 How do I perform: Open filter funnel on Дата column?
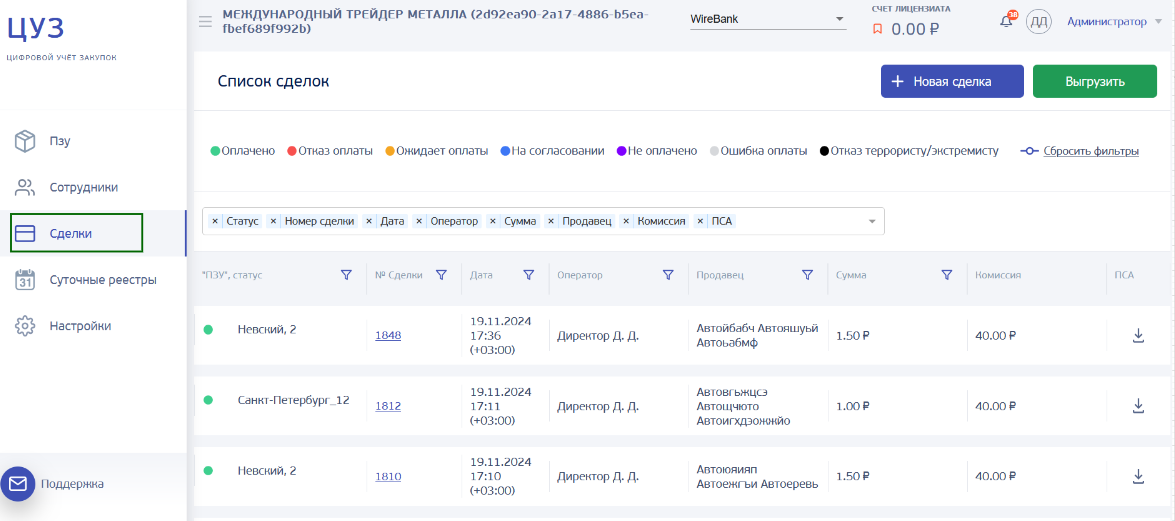pyautogui.click(x=528, y=275)
